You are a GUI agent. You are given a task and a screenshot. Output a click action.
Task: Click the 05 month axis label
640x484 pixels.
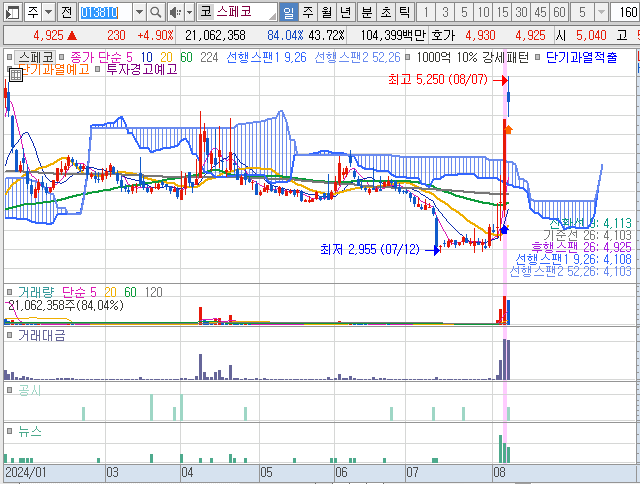pyautogui.click(x=266, y=473)
